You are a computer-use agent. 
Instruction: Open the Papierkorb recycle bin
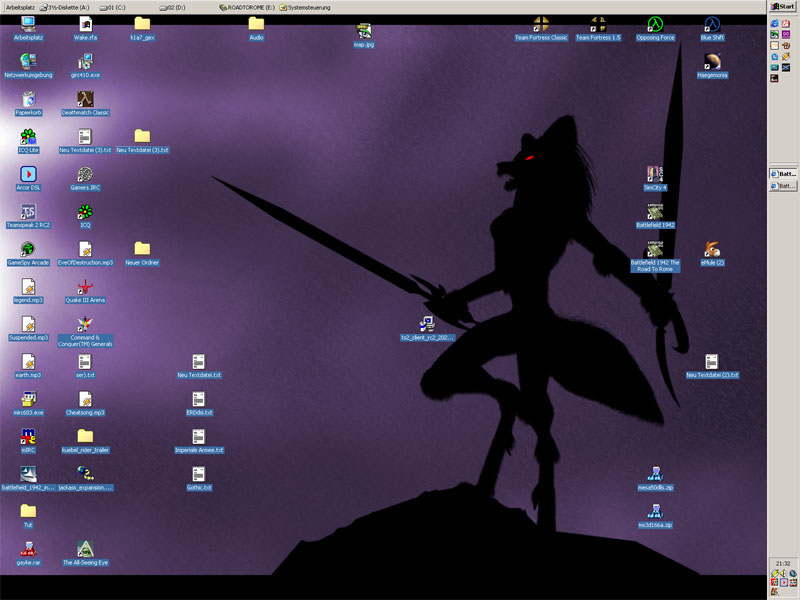tap(28, 104)
